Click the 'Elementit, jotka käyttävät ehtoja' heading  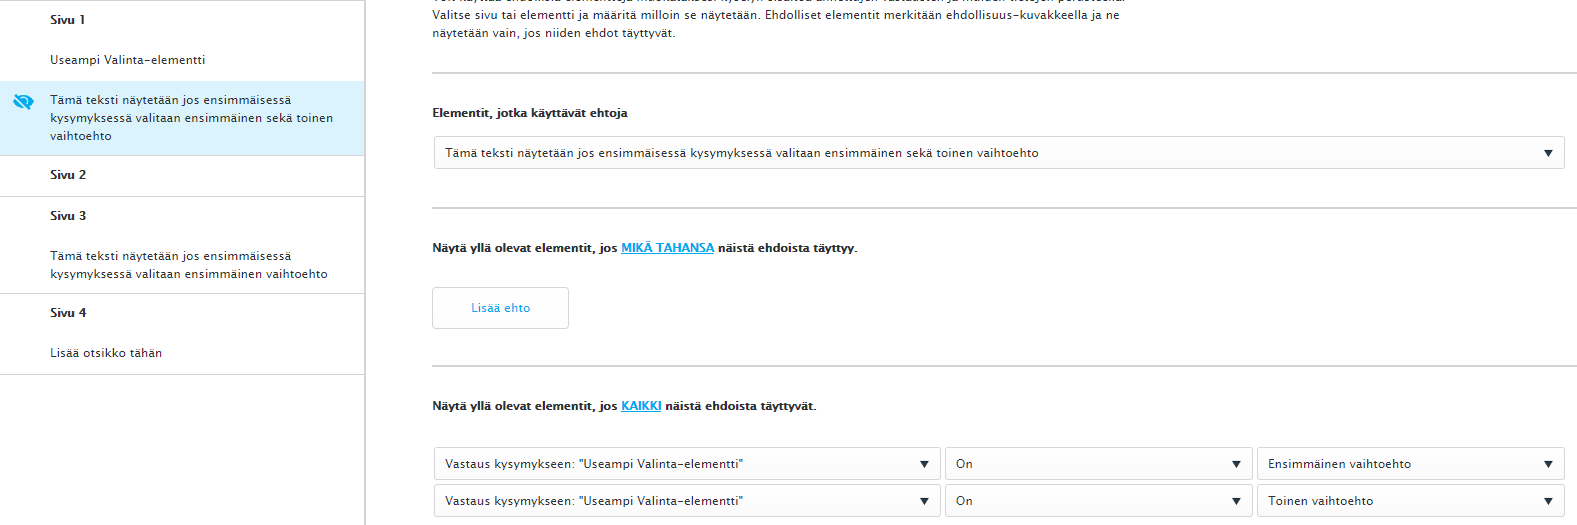pyautogui.click(x=530, y=113)
